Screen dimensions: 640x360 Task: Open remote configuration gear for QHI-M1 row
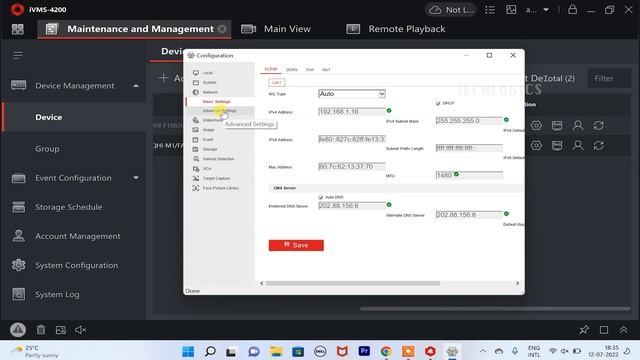tap(536, 145)
